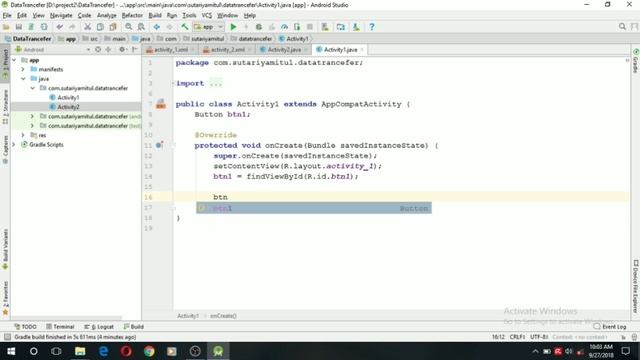
Task: Open the Terminal tool window
Action: click(60, 327)
